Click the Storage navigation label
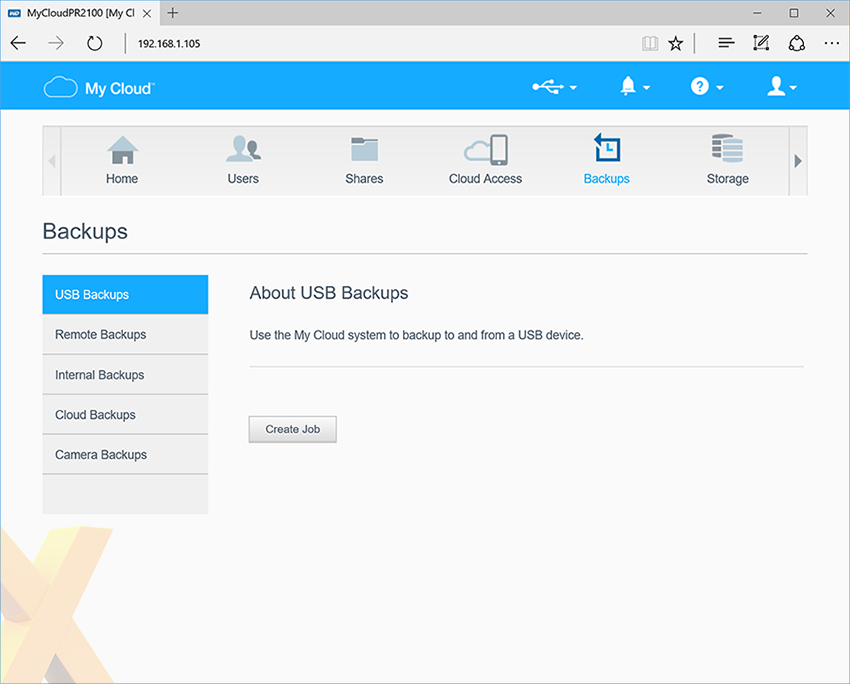This screenshot has height=684, width=850. pyautogui.click(x=727, y=179)
